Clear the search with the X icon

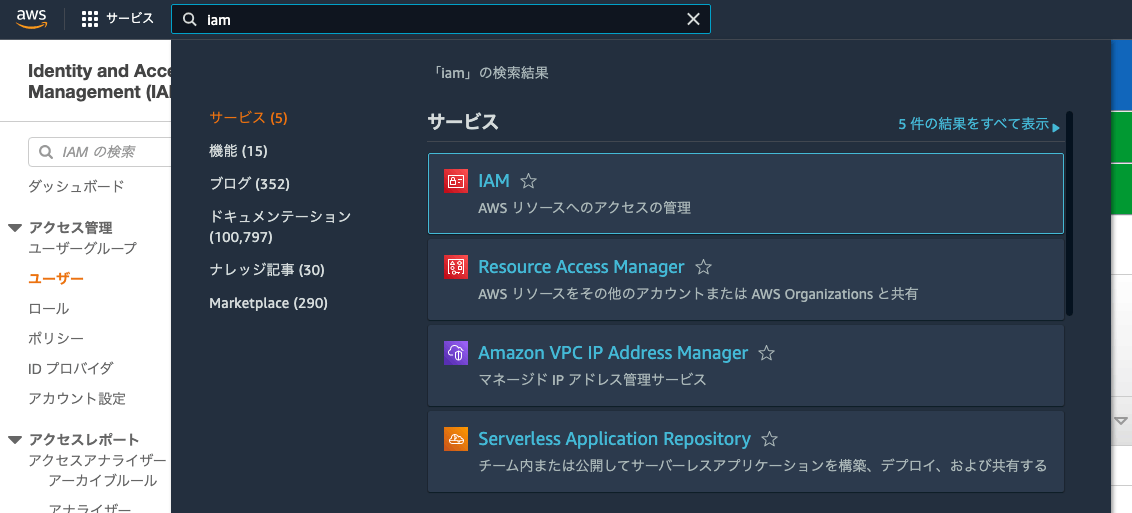coord(693,19)
